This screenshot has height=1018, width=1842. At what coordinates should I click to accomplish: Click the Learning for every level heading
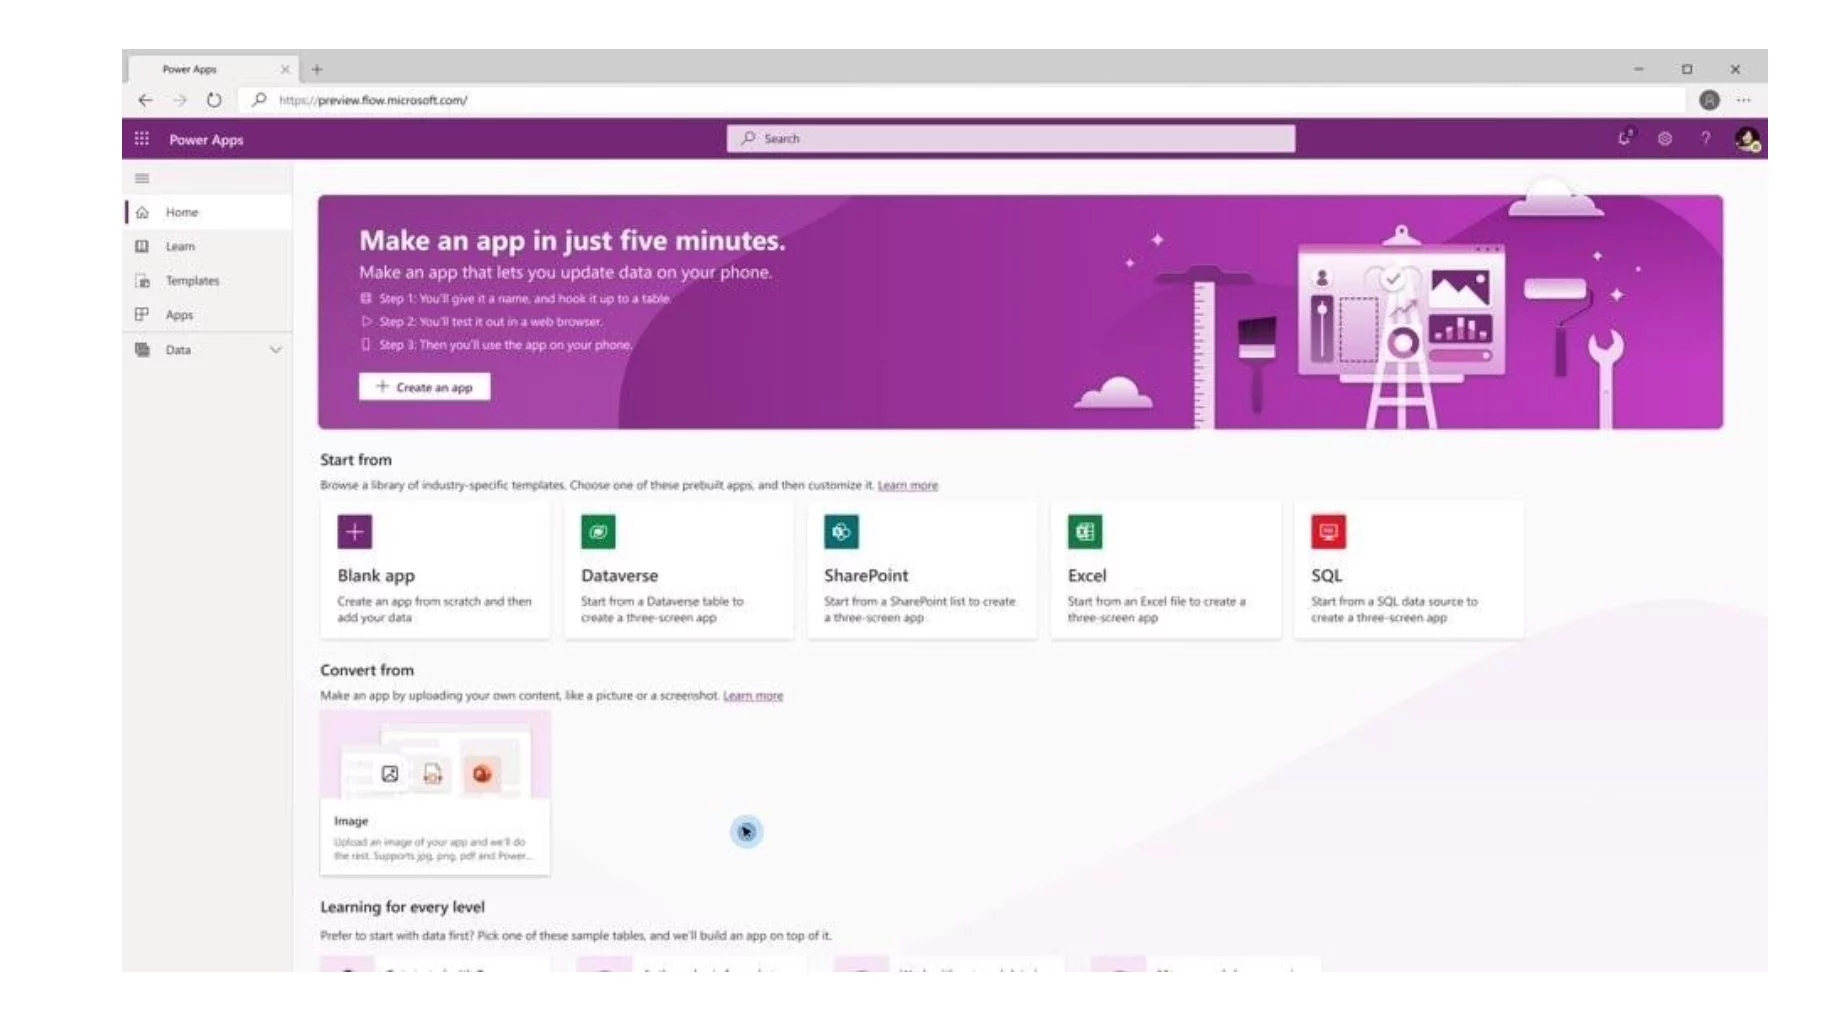click(402, 907)
